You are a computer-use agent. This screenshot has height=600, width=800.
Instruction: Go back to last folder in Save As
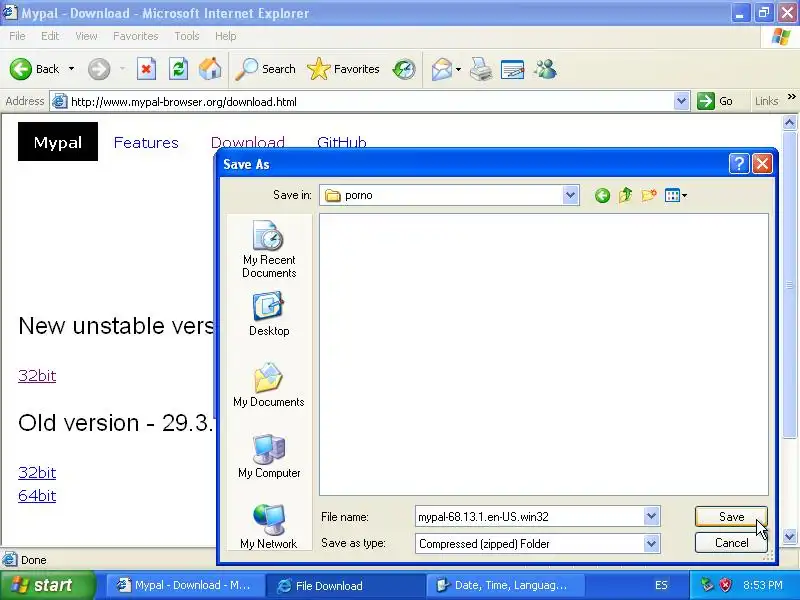click(x=603, y=195)
